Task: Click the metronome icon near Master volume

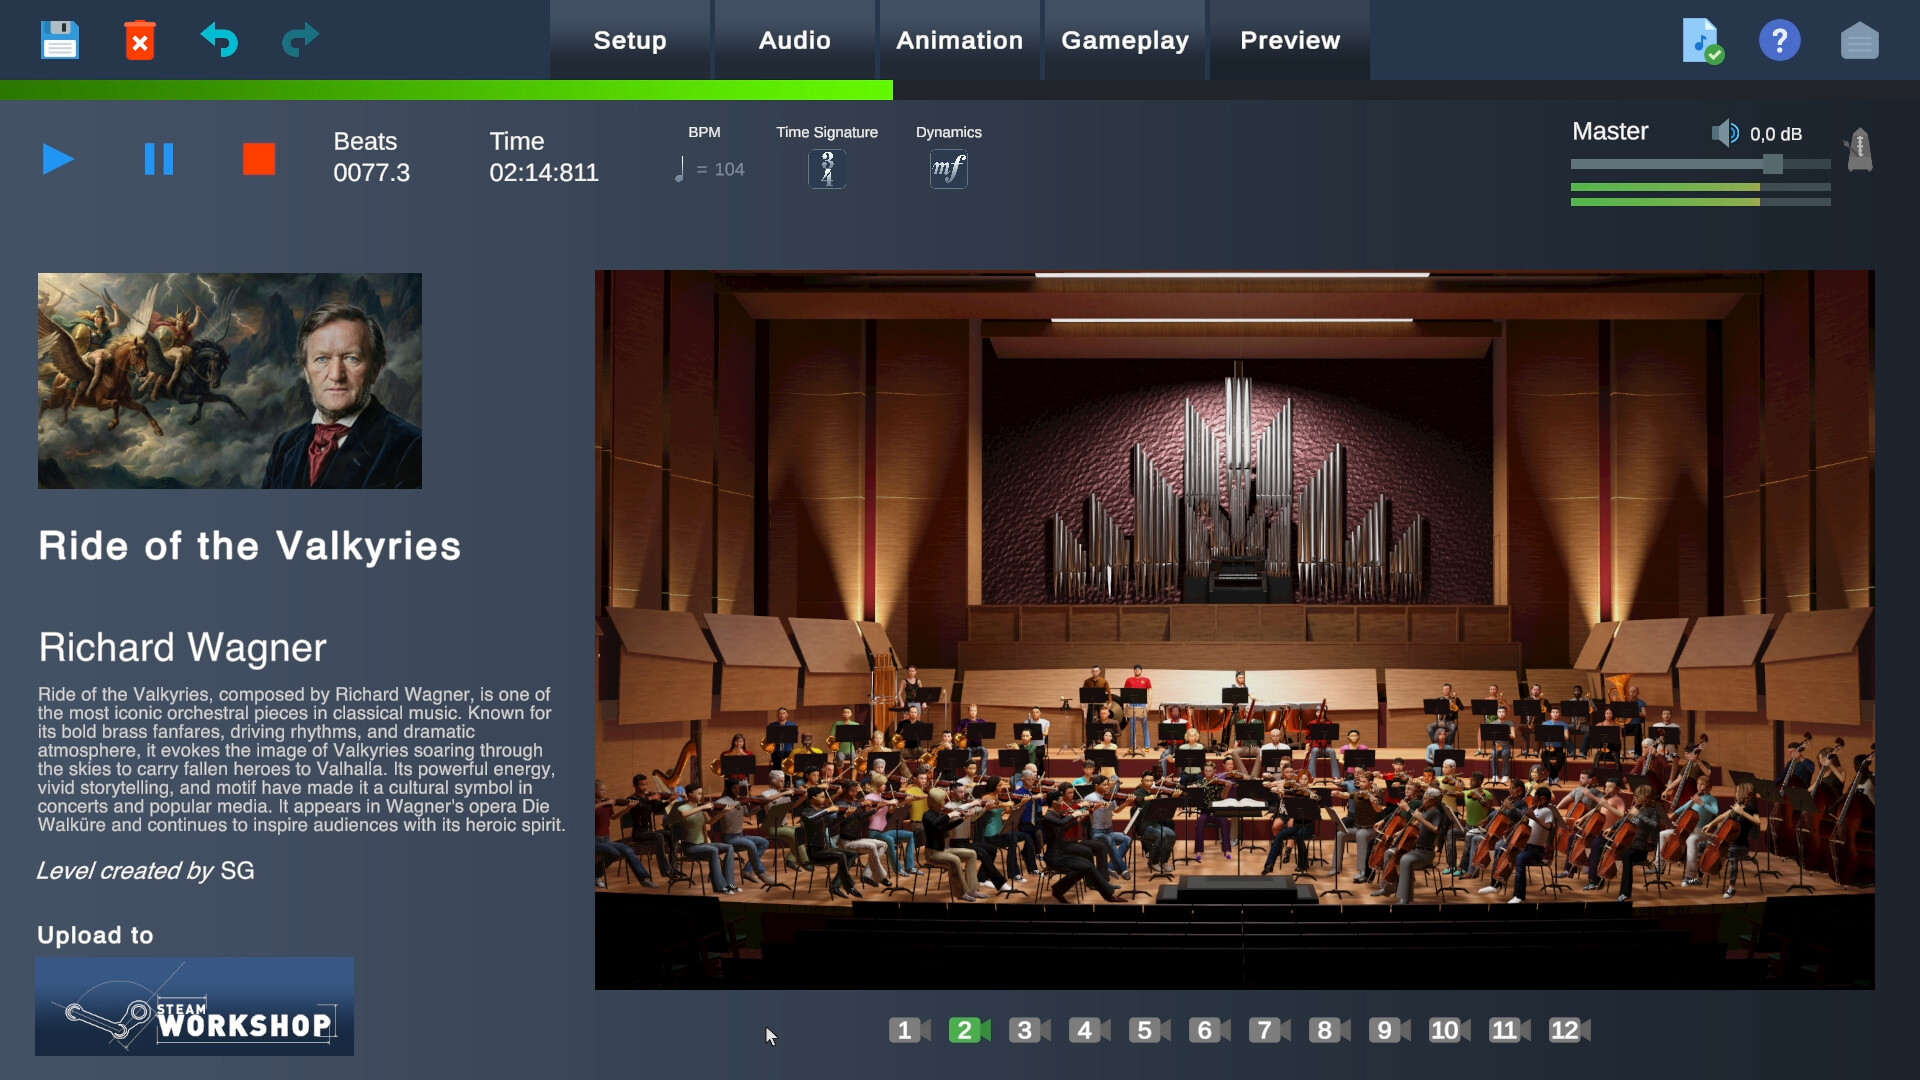Action: pos(1858,150)
